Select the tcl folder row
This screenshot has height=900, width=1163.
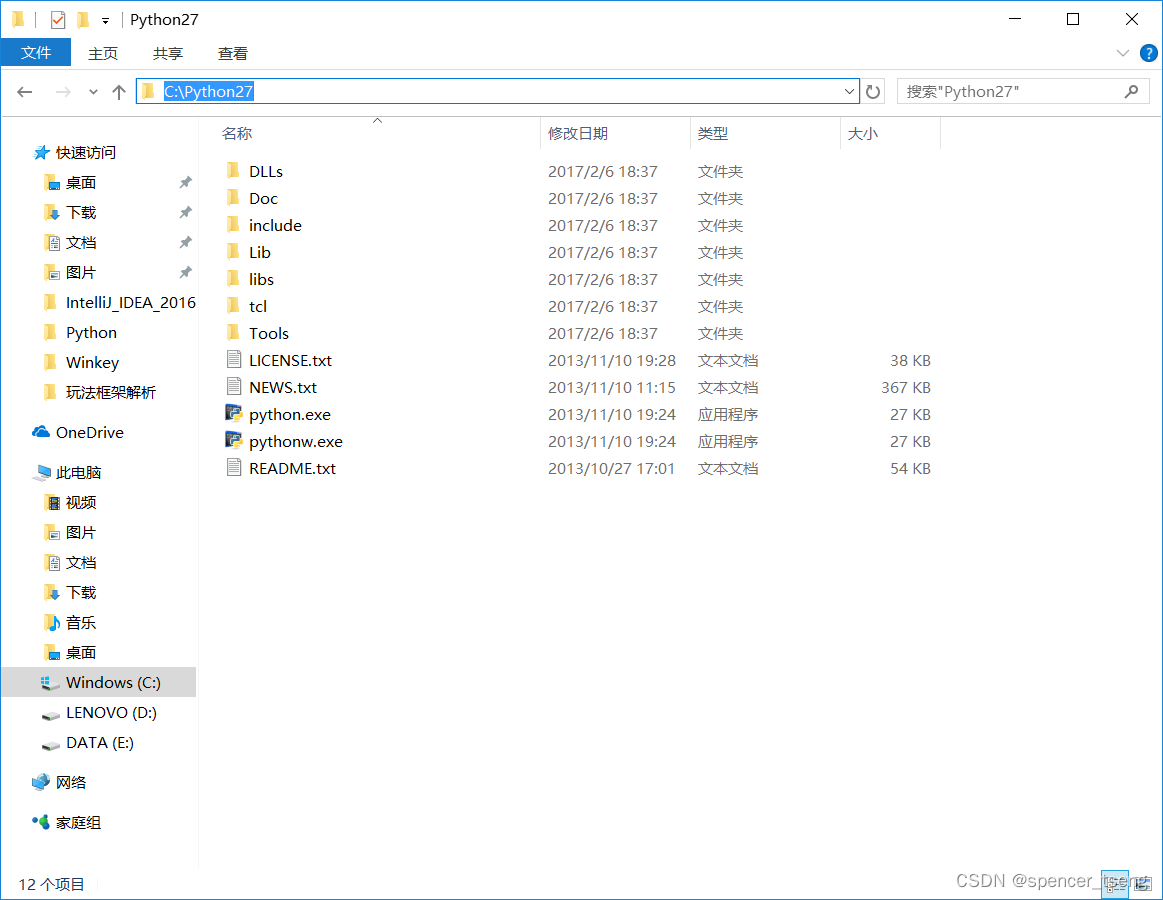[x=579, y=306]
